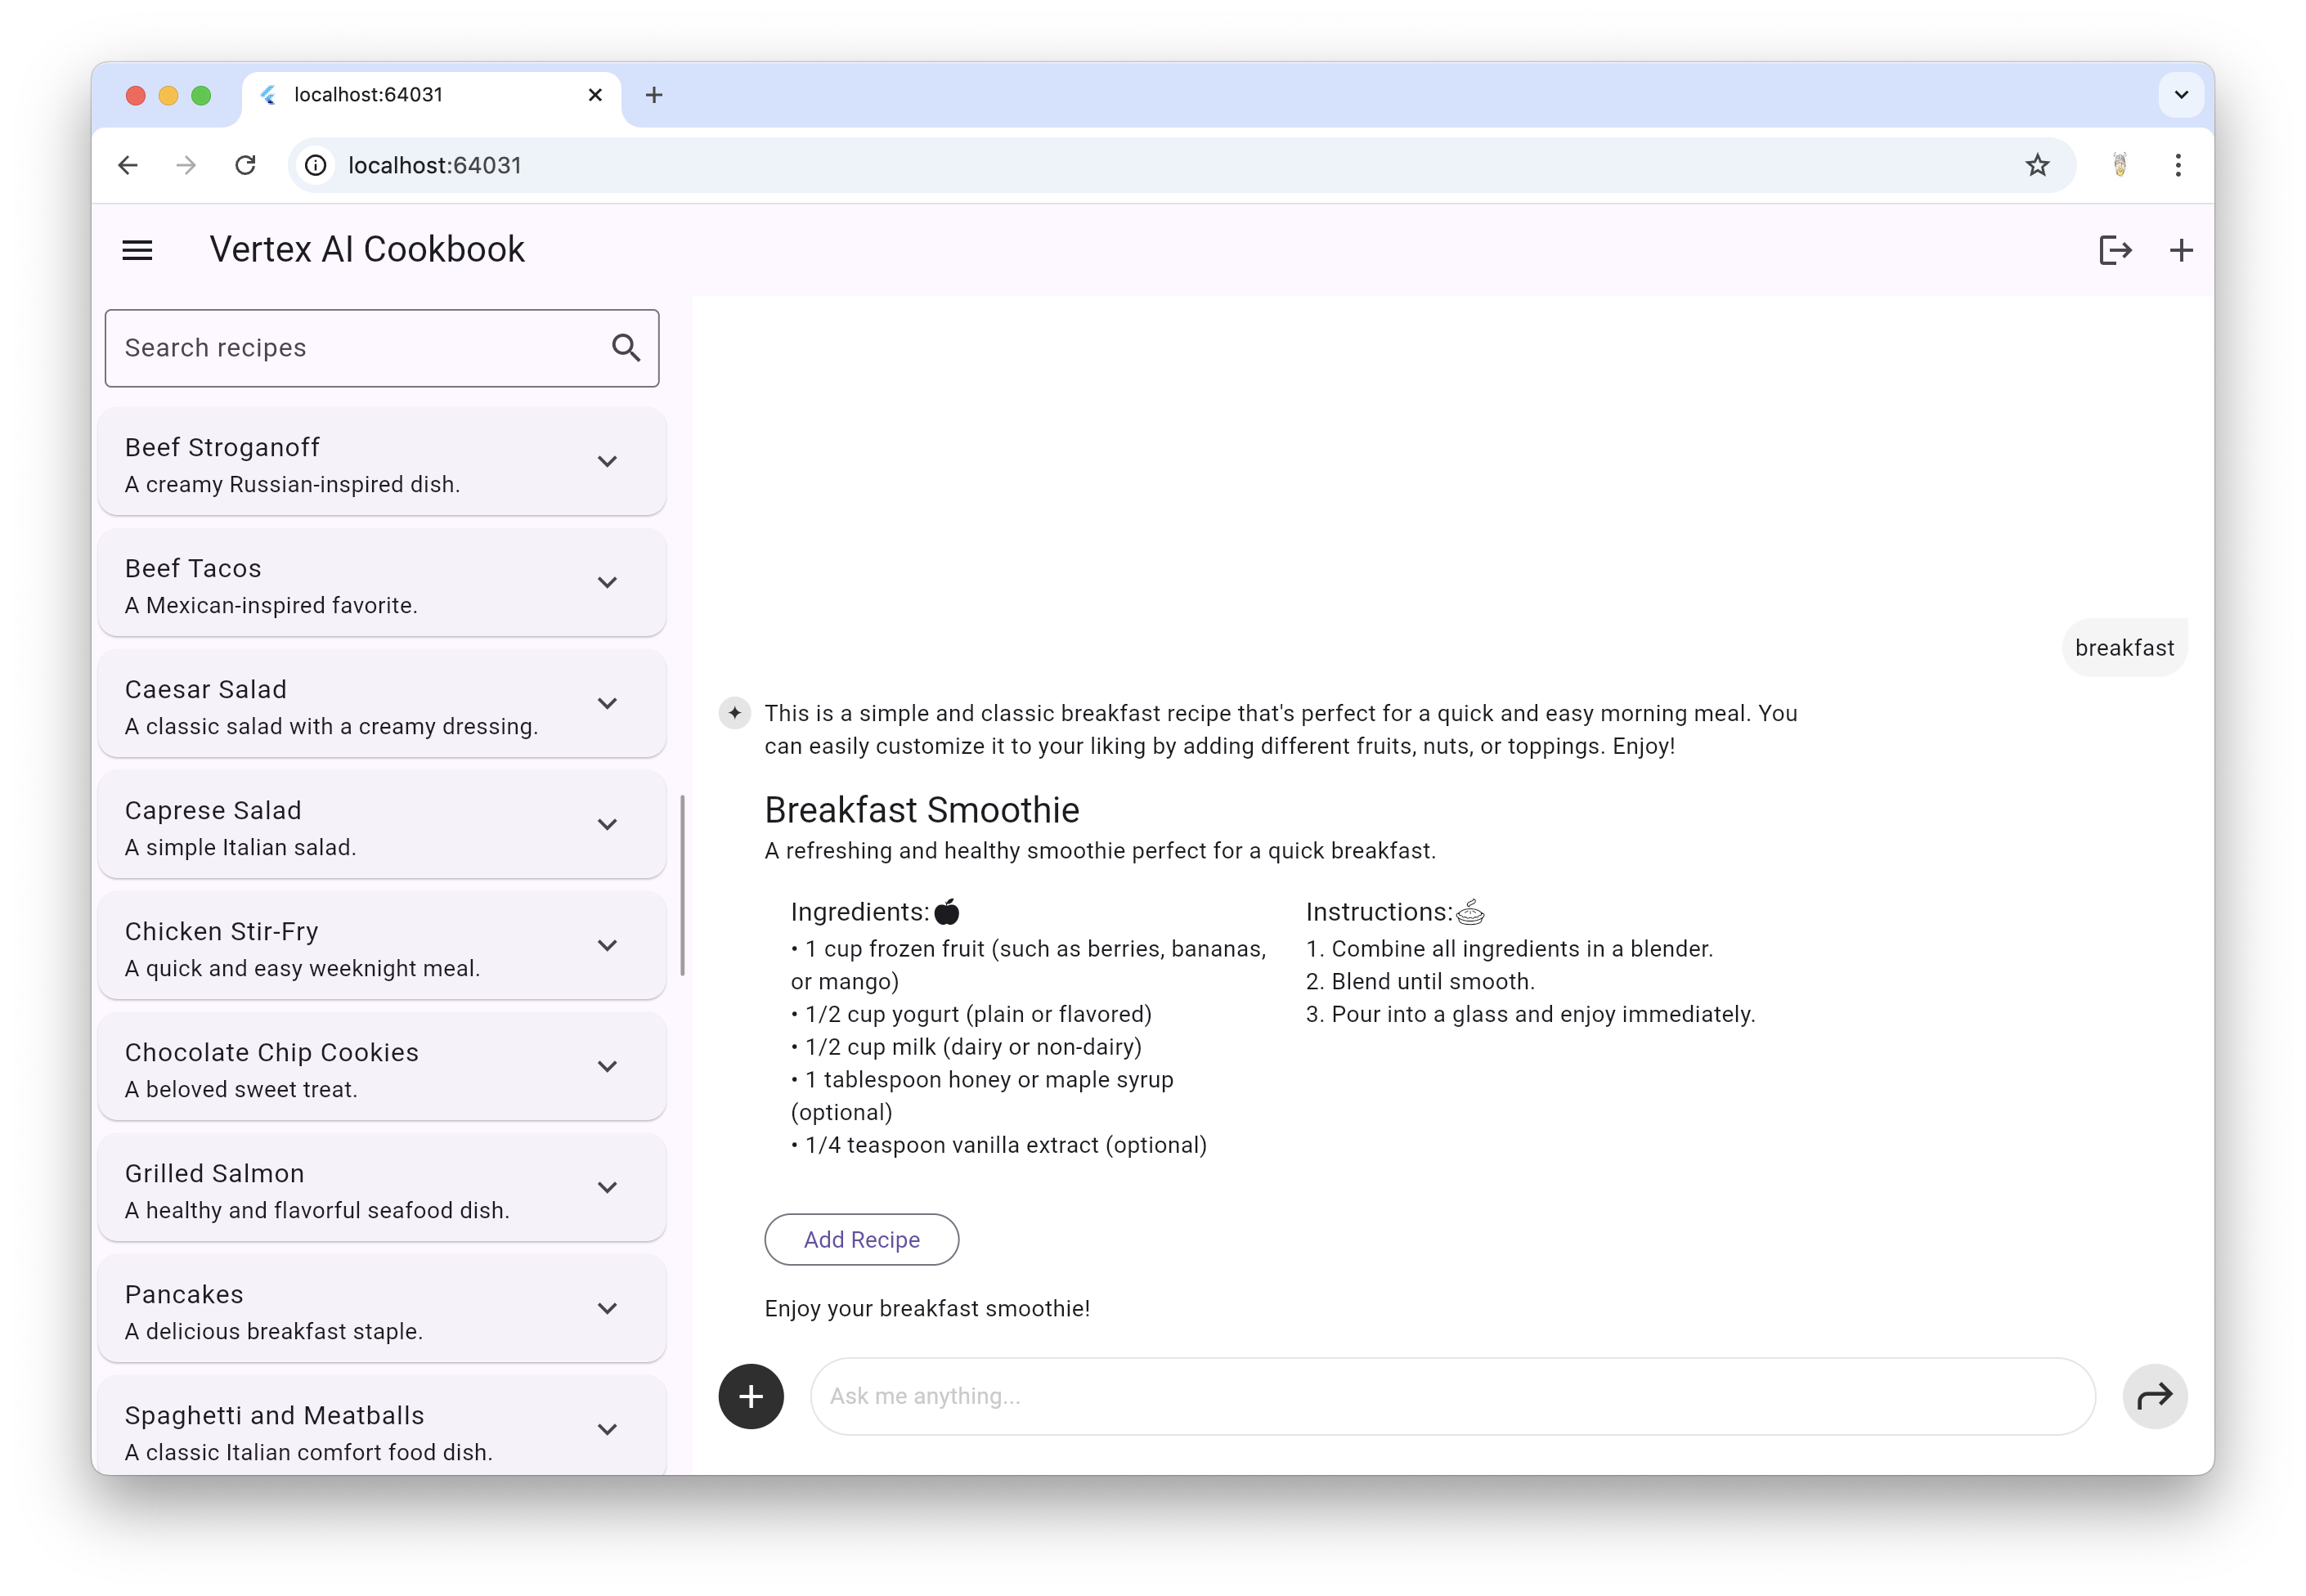Click the search icon in recipe search bar

point(626,347)
